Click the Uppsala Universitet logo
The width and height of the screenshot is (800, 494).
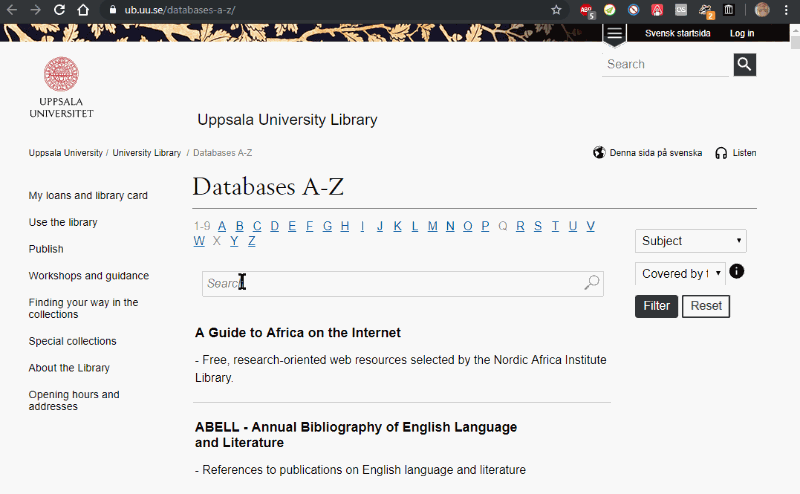coord(61,87)
